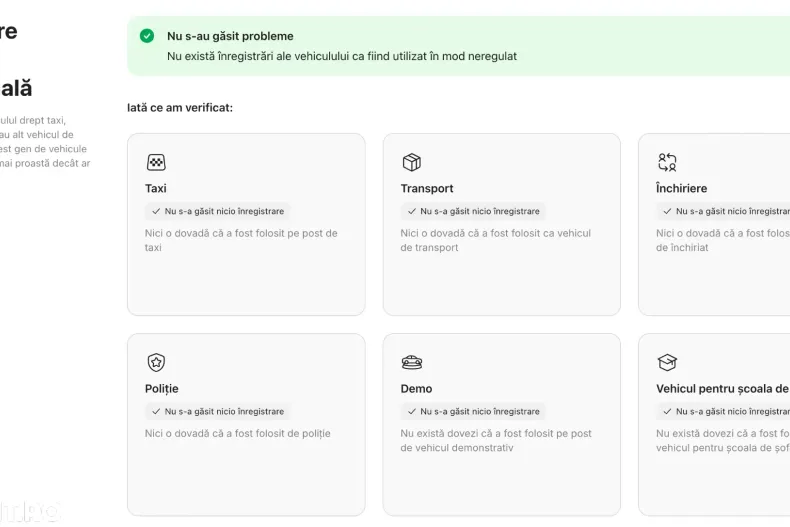Click the checkmark in Taxi status badge

(x=156, y=211)
